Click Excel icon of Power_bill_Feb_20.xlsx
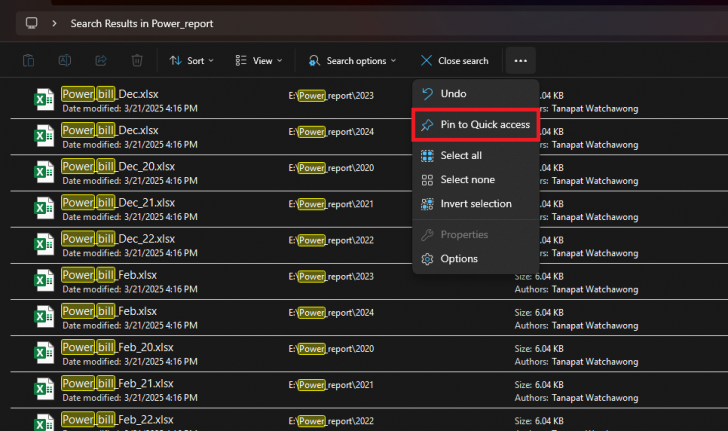This screenshot has height=431, width=728. point(44,353)
